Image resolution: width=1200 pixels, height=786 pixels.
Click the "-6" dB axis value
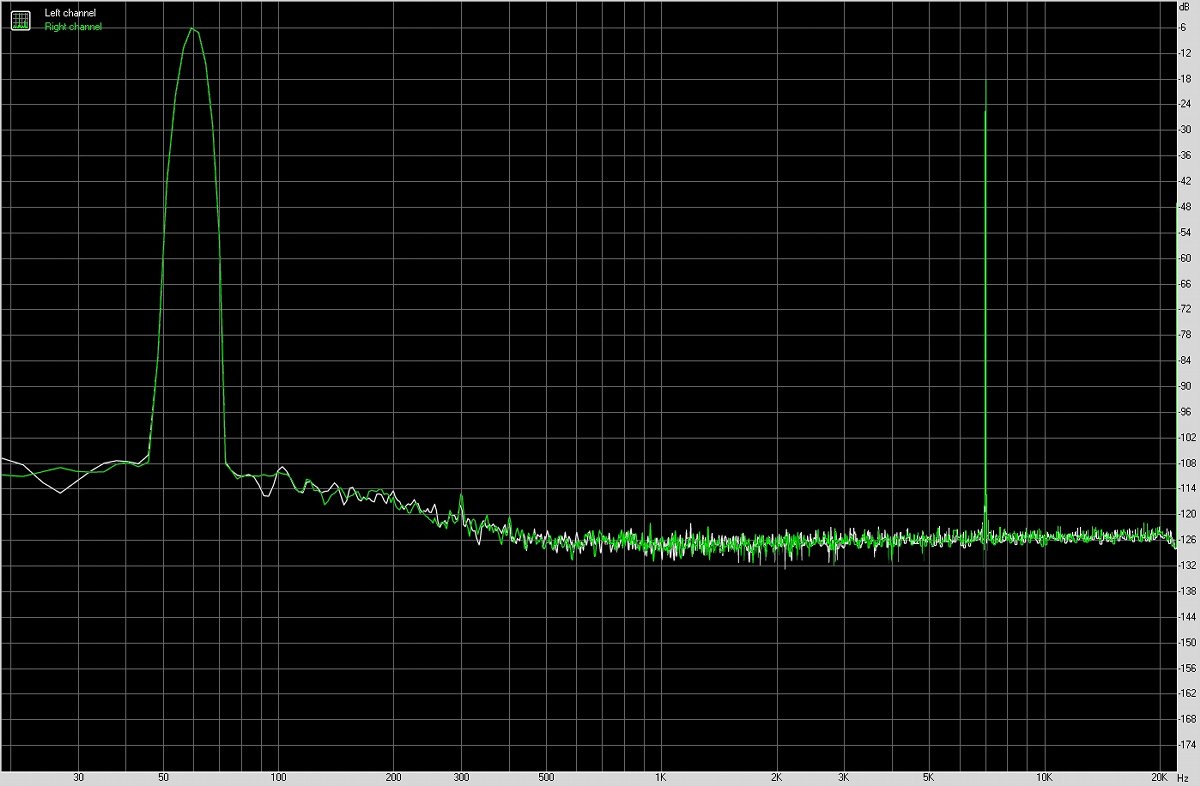click(x=1184, y=27)
